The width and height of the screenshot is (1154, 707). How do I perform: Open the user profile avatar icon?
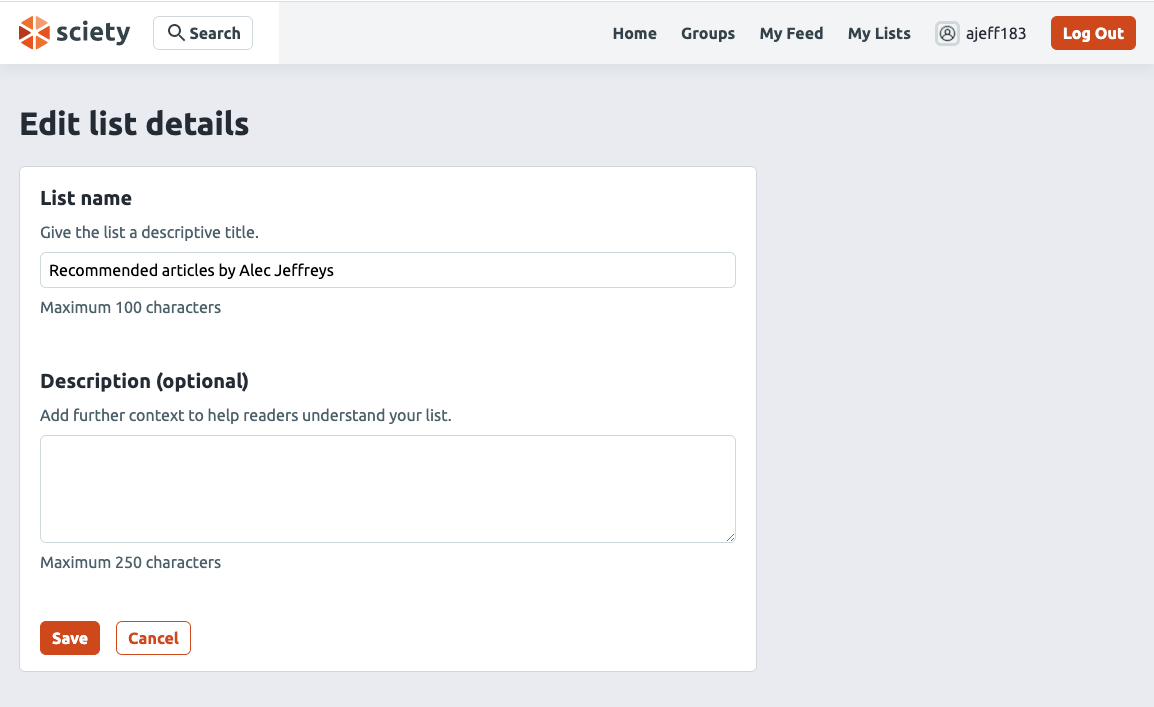coord(947,33)
